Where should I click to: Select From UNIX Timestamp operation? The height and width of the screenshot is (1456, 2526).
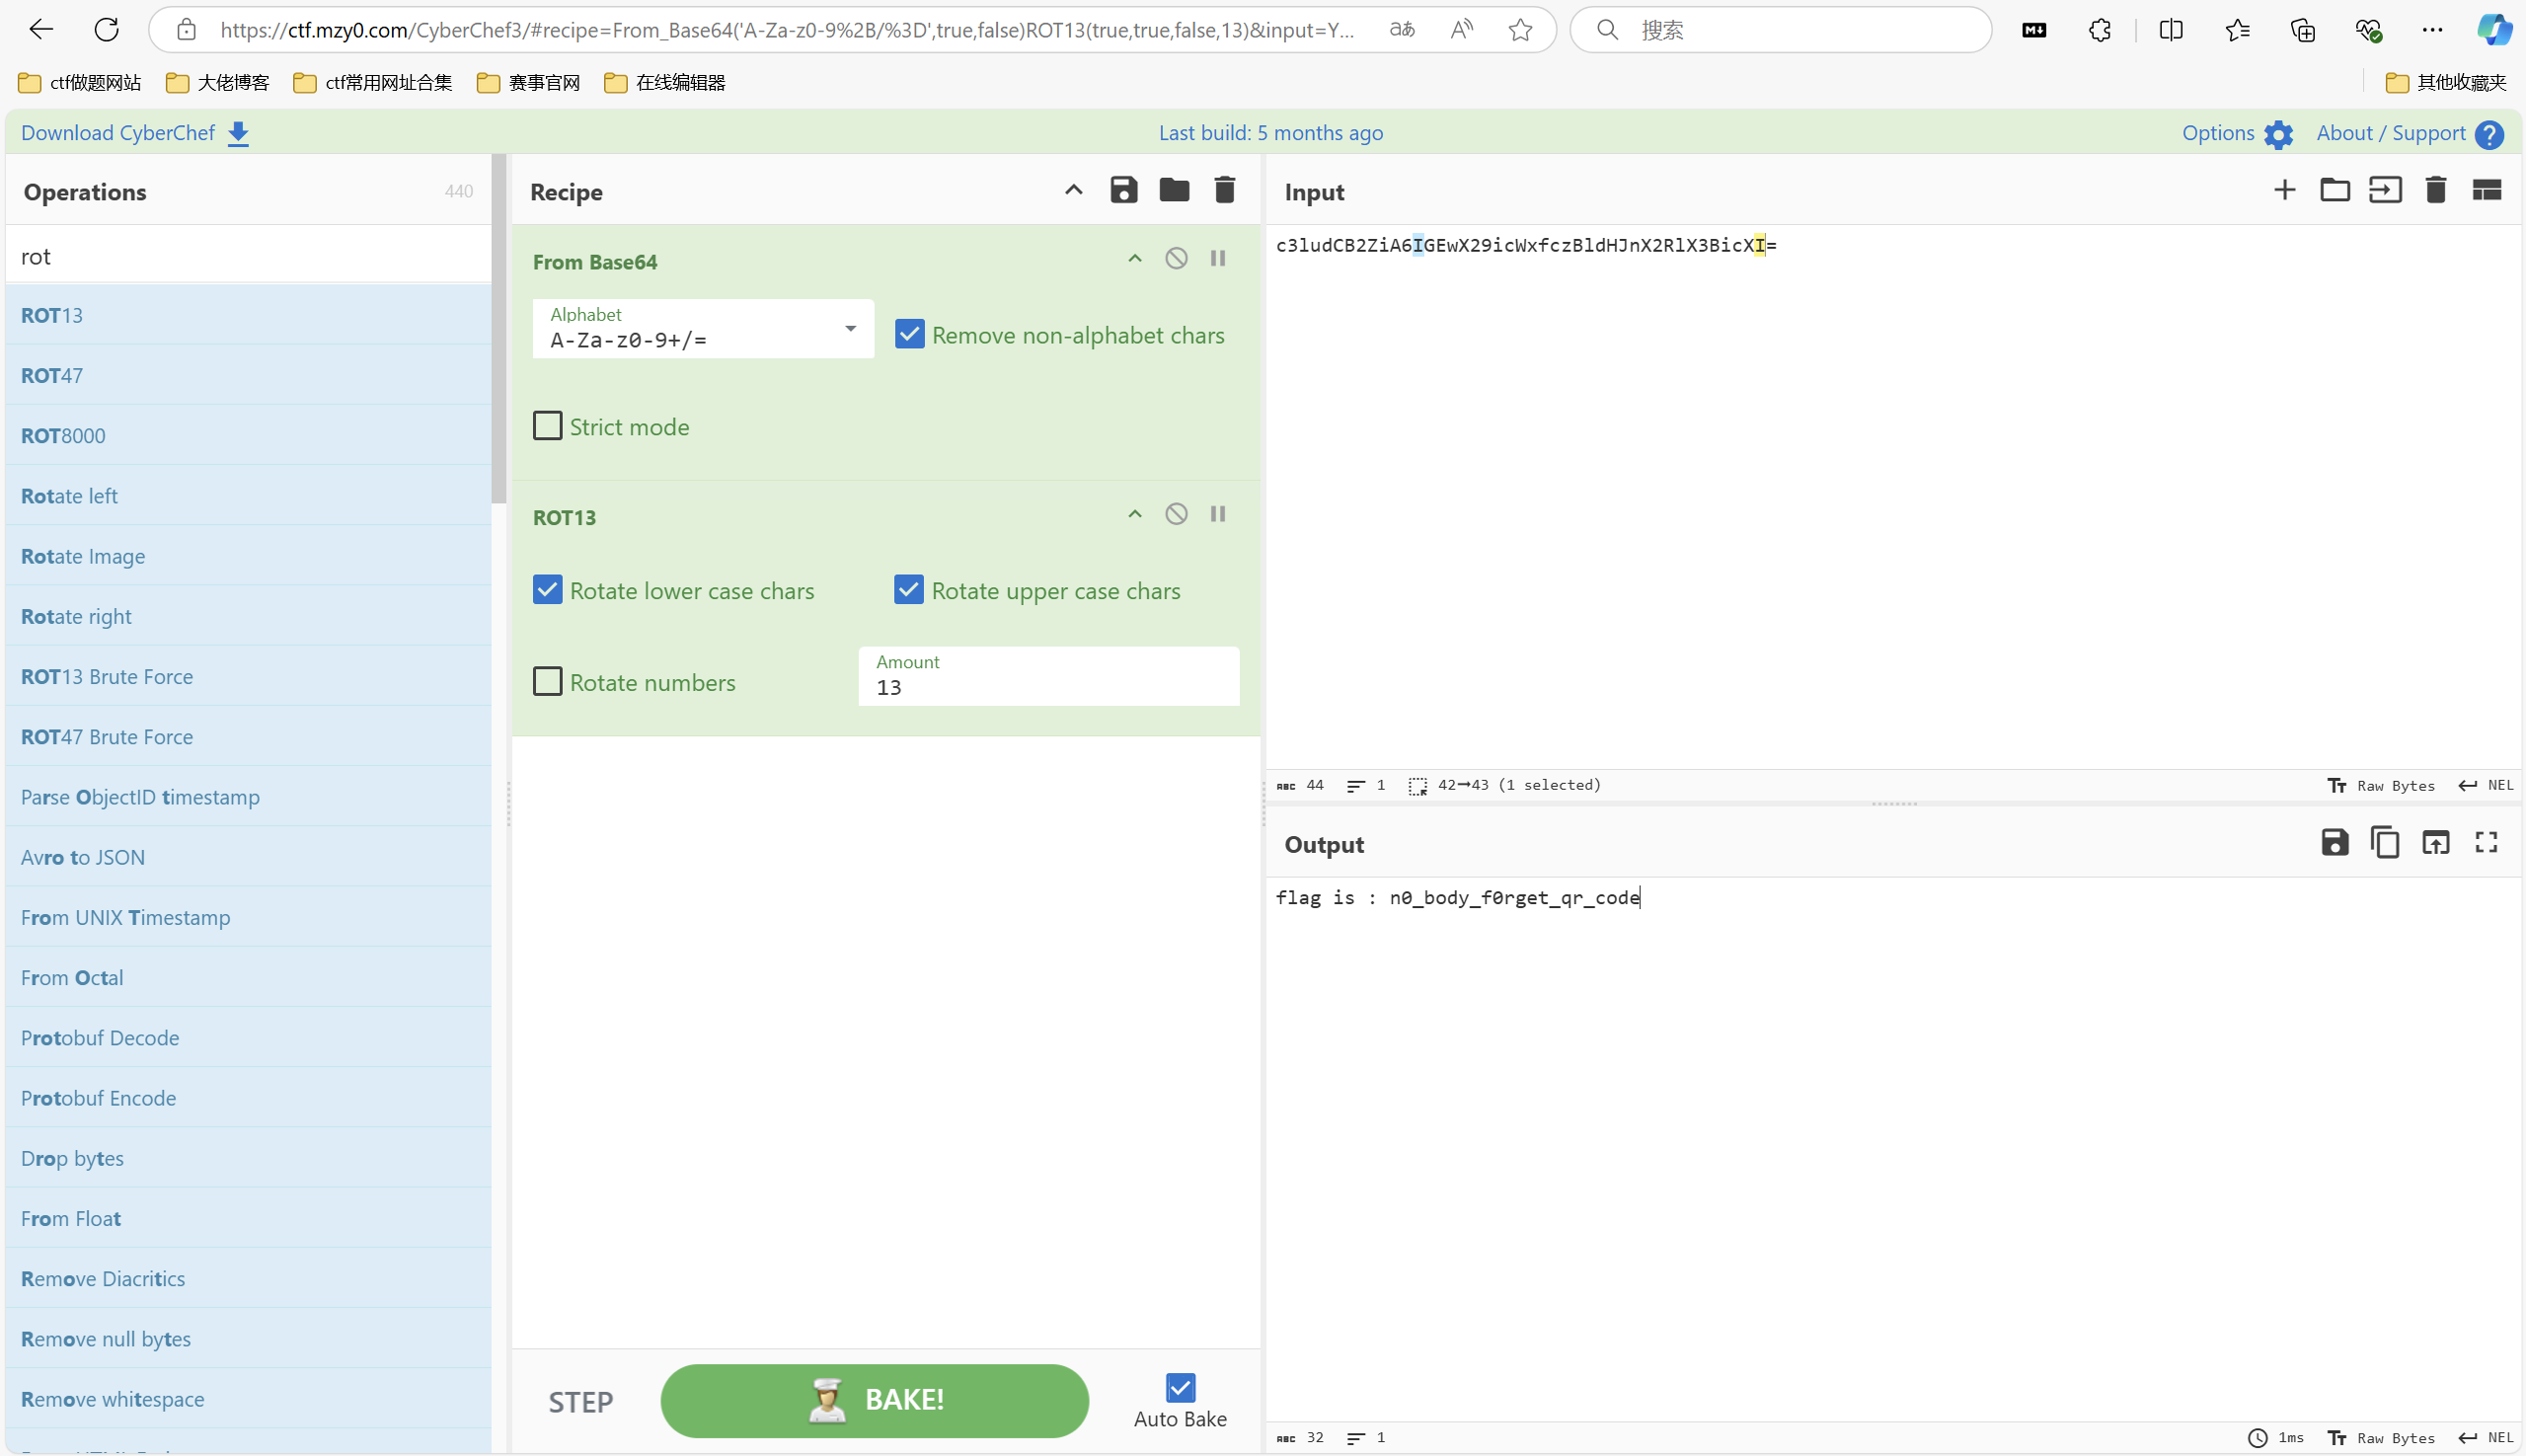pyautogui.click(x=248, y=917)
